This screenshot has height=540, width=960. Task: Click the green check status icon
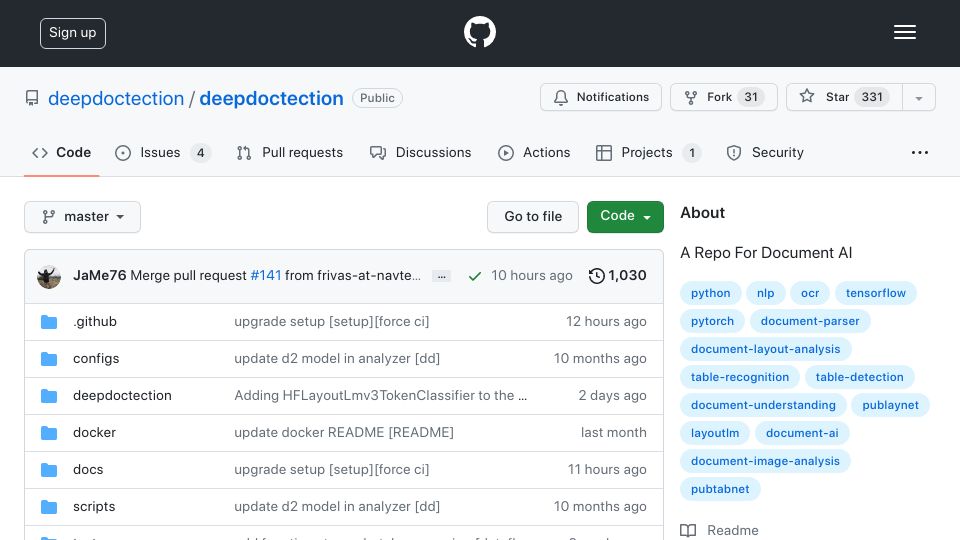tap(474, 276)
